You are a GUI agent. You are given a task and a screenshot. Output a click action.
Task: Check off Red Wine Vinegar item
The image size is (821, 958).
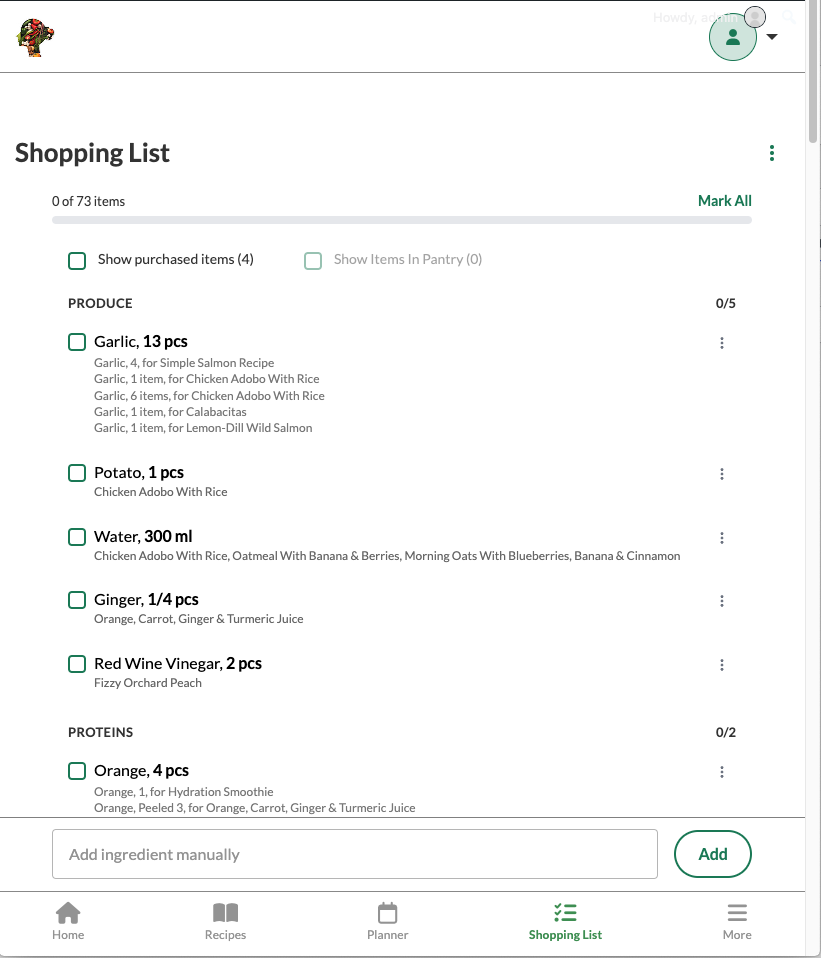77,664
